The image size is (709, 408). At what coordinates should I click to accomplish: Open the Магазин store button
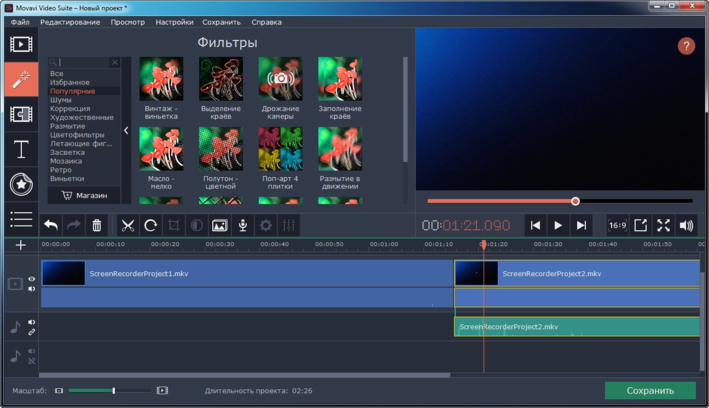(x=84, y=195)
